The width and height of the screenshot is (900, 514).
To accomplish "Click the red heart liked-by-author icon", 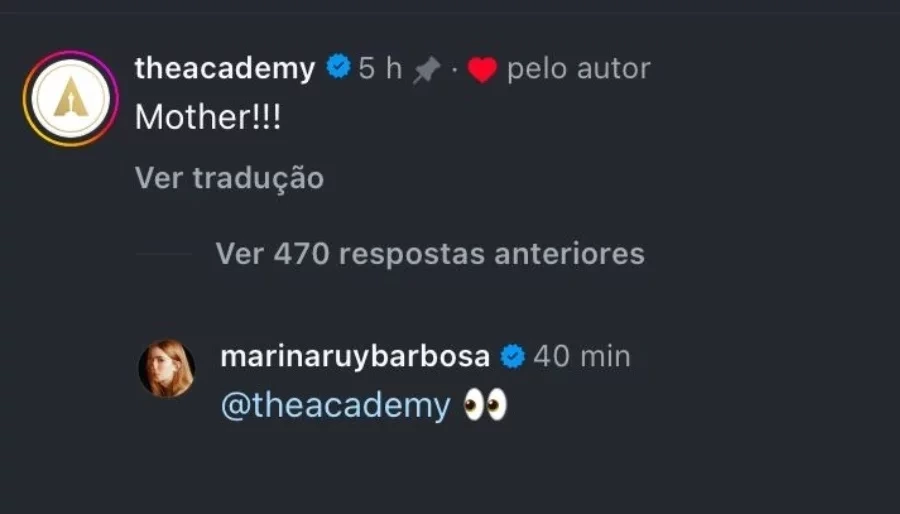I will pyautogui.click(x=482, y=70).
